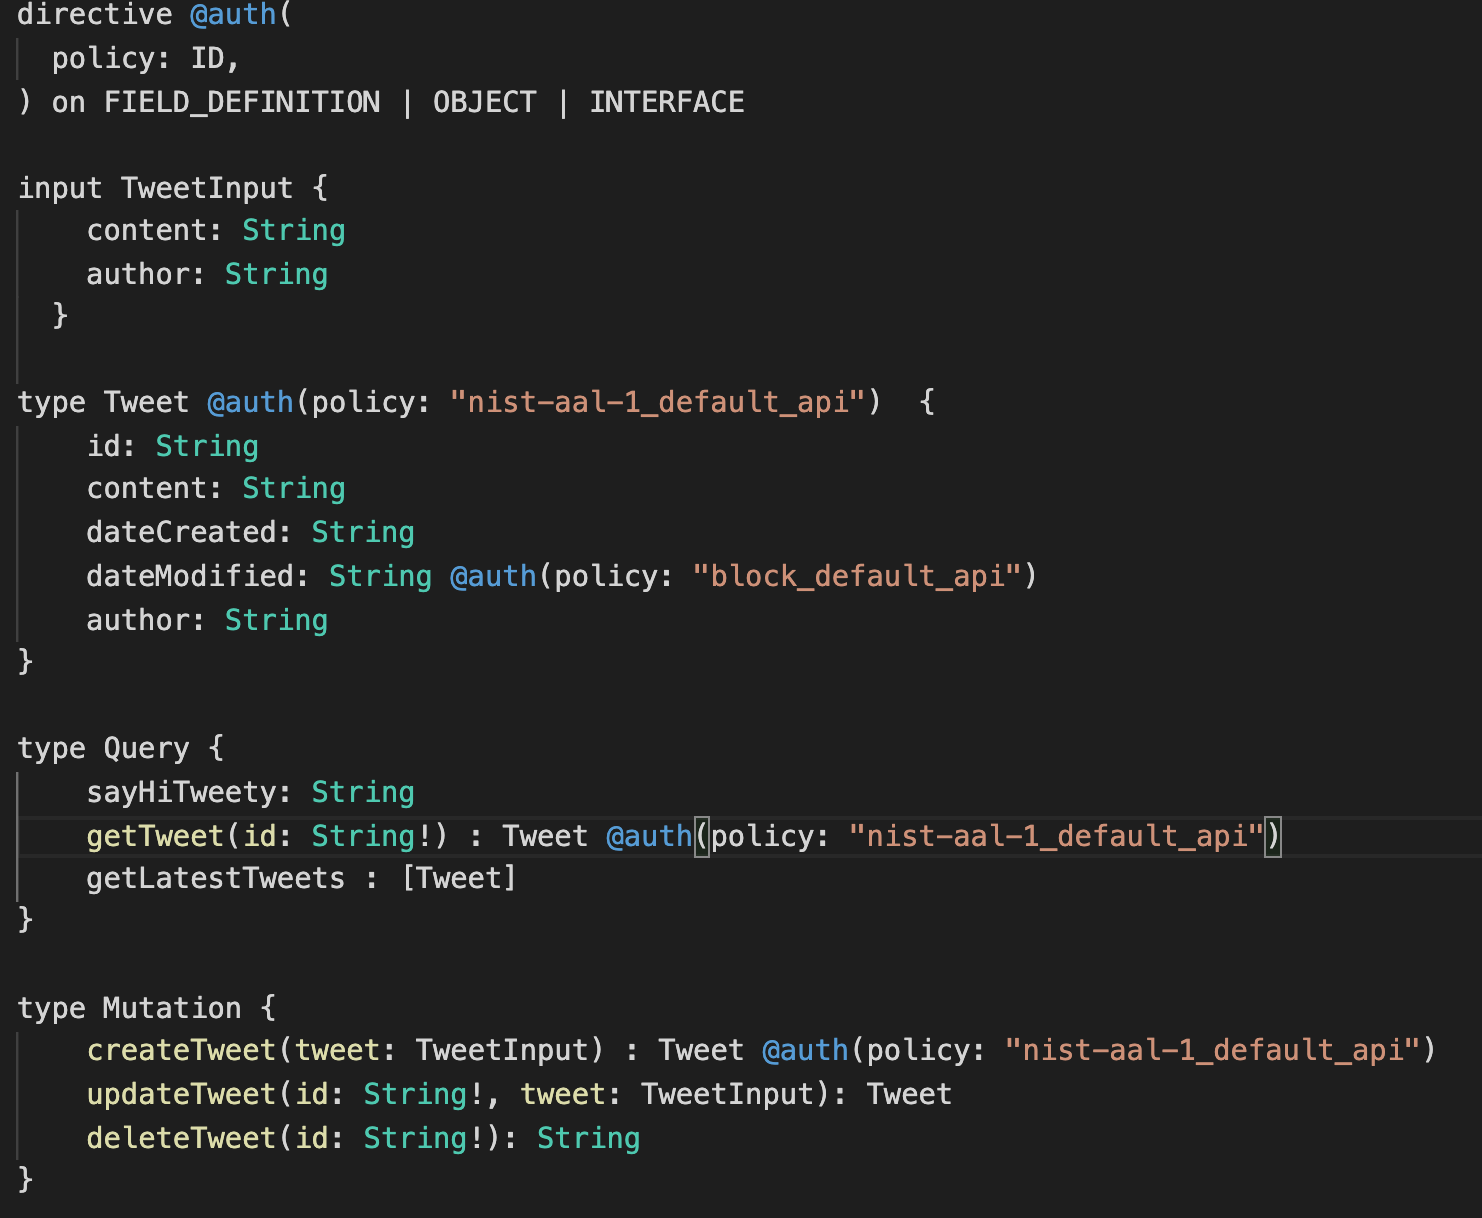
Task: Click "nist-aal-1_default_api" string on createTweet line
Action: (1213, 1050)
